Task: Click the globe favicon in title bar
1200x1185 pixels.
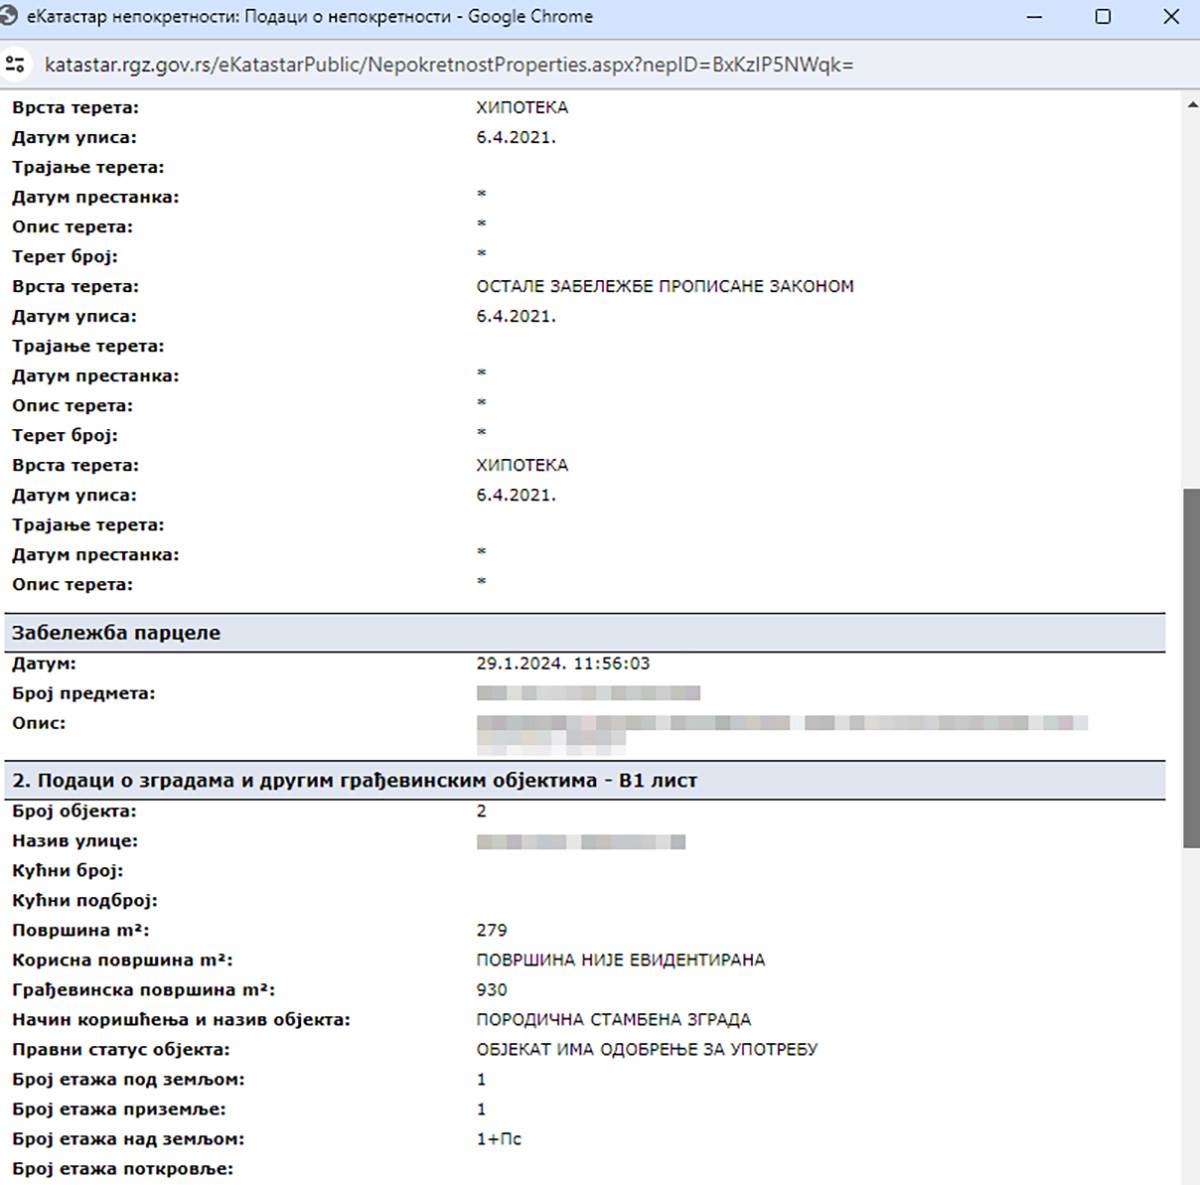Action: (x=10, y=17)
